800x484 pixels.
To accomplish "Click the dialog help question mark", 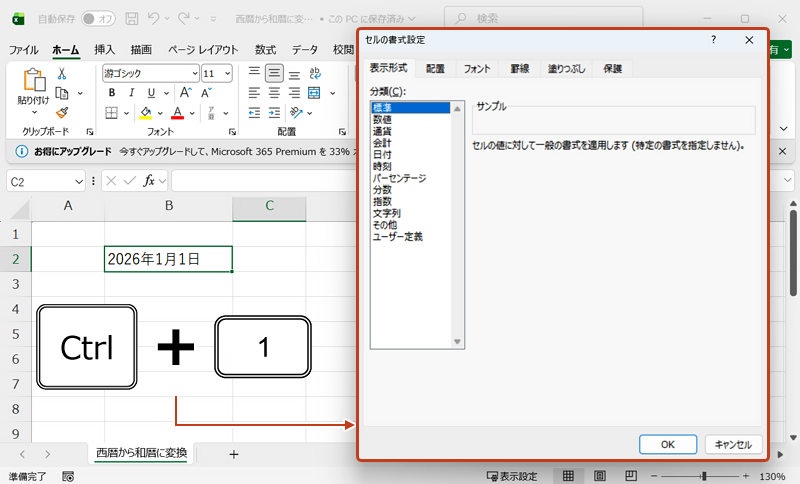I will [x=713, y=40].
